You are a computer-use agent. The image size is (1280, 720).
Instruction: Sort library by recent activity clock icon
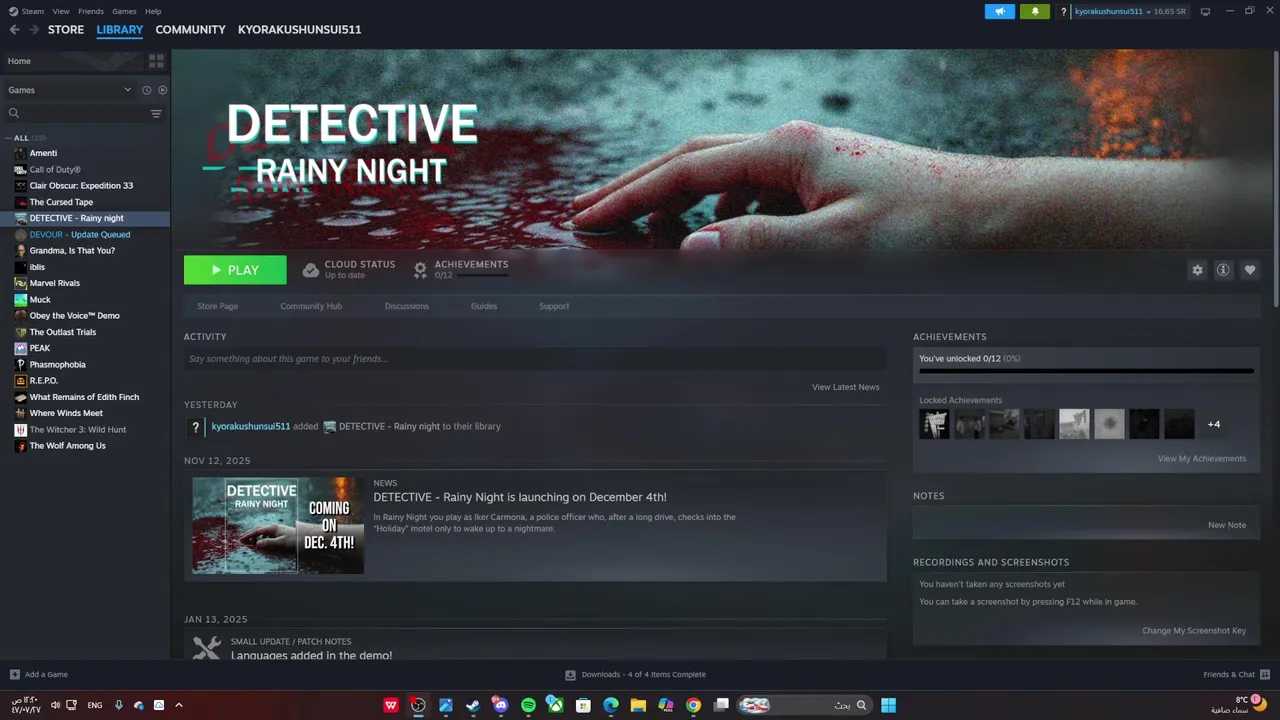(146, 90)
